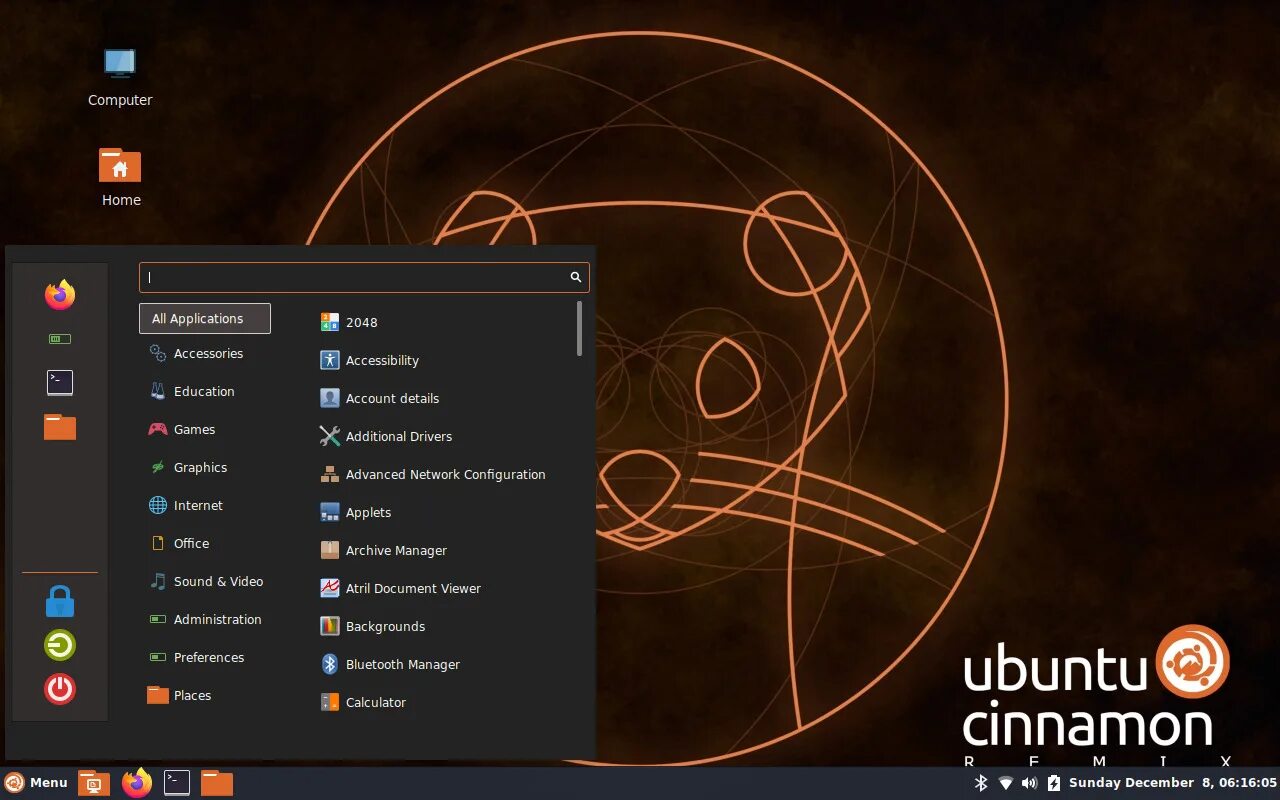Viewport: 1280px width, 800px height.
Task: Click the Accessibility app icon
Action: [330, 360]
